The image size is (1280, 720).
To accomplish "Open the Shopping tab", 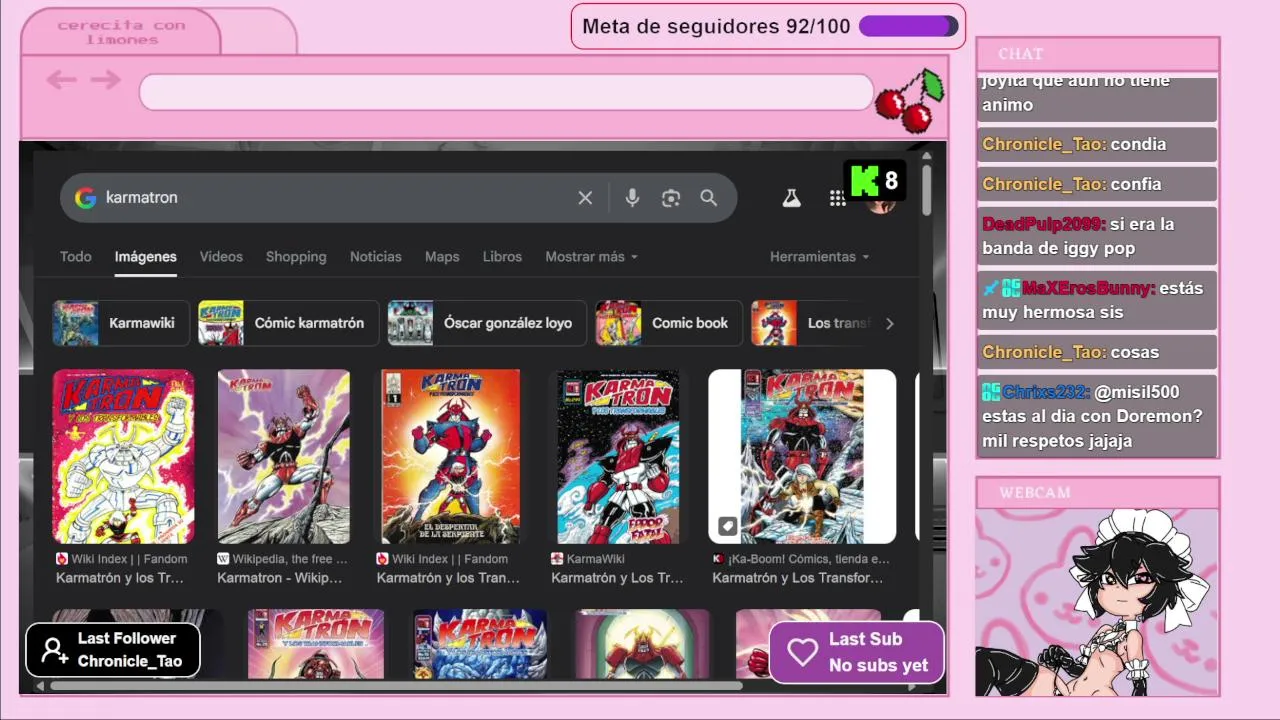I will (296, 257).
